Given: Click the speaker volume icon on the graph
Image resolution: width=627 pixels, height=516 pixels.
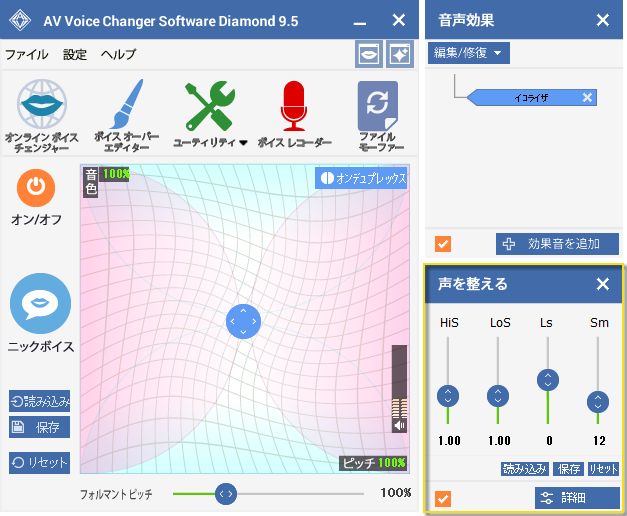Looking at the screenshot, I should (x=399, y=425).
